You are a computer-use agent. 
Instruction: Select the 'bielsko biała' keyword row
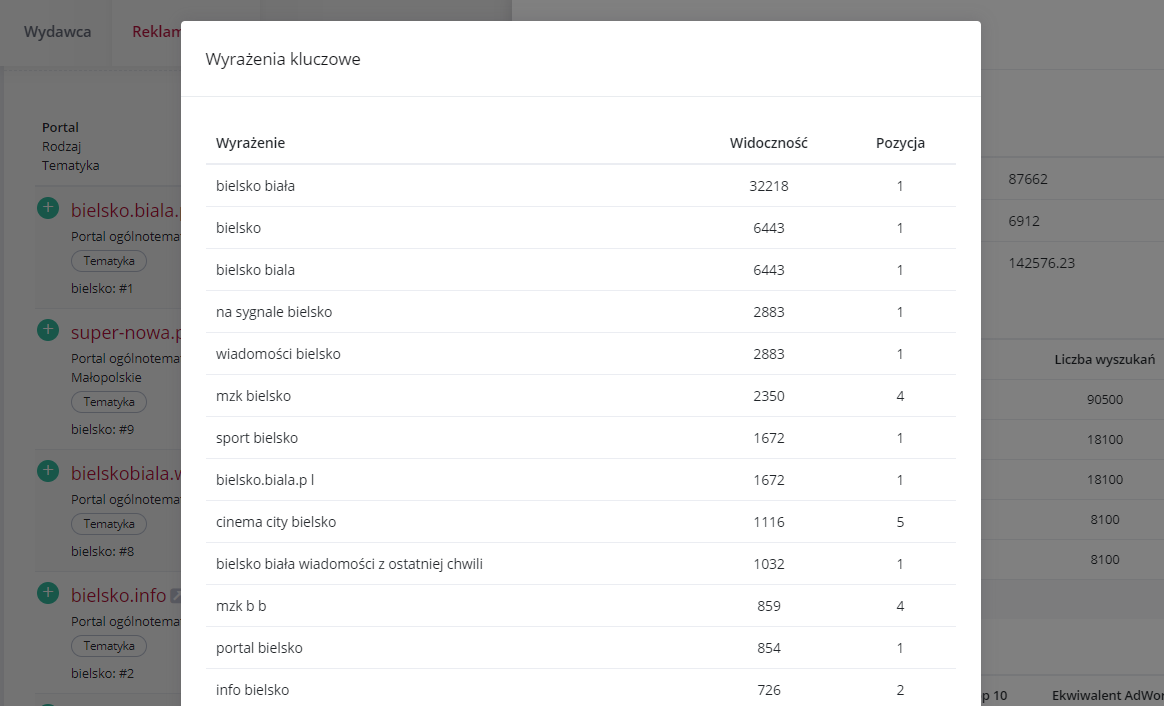coord(581,186)
